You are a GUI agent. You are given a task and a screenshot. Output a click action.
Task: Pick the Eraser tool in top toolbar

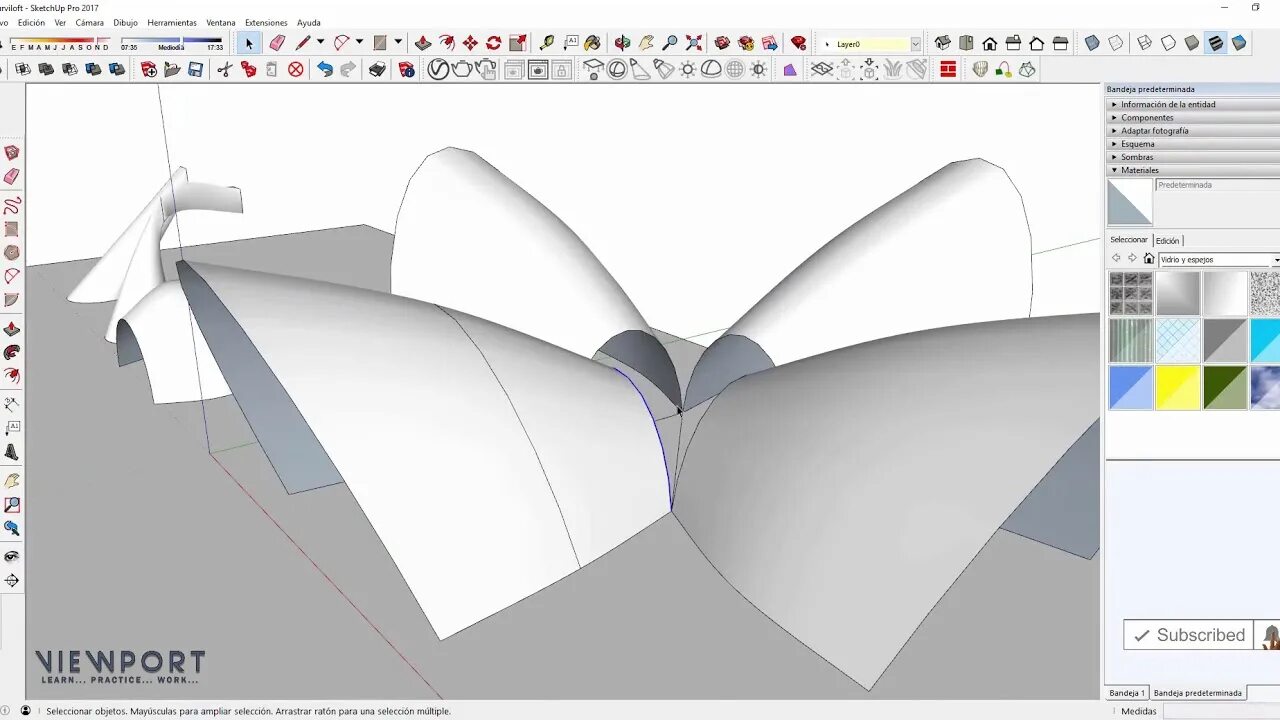click(x=277, y=43)
